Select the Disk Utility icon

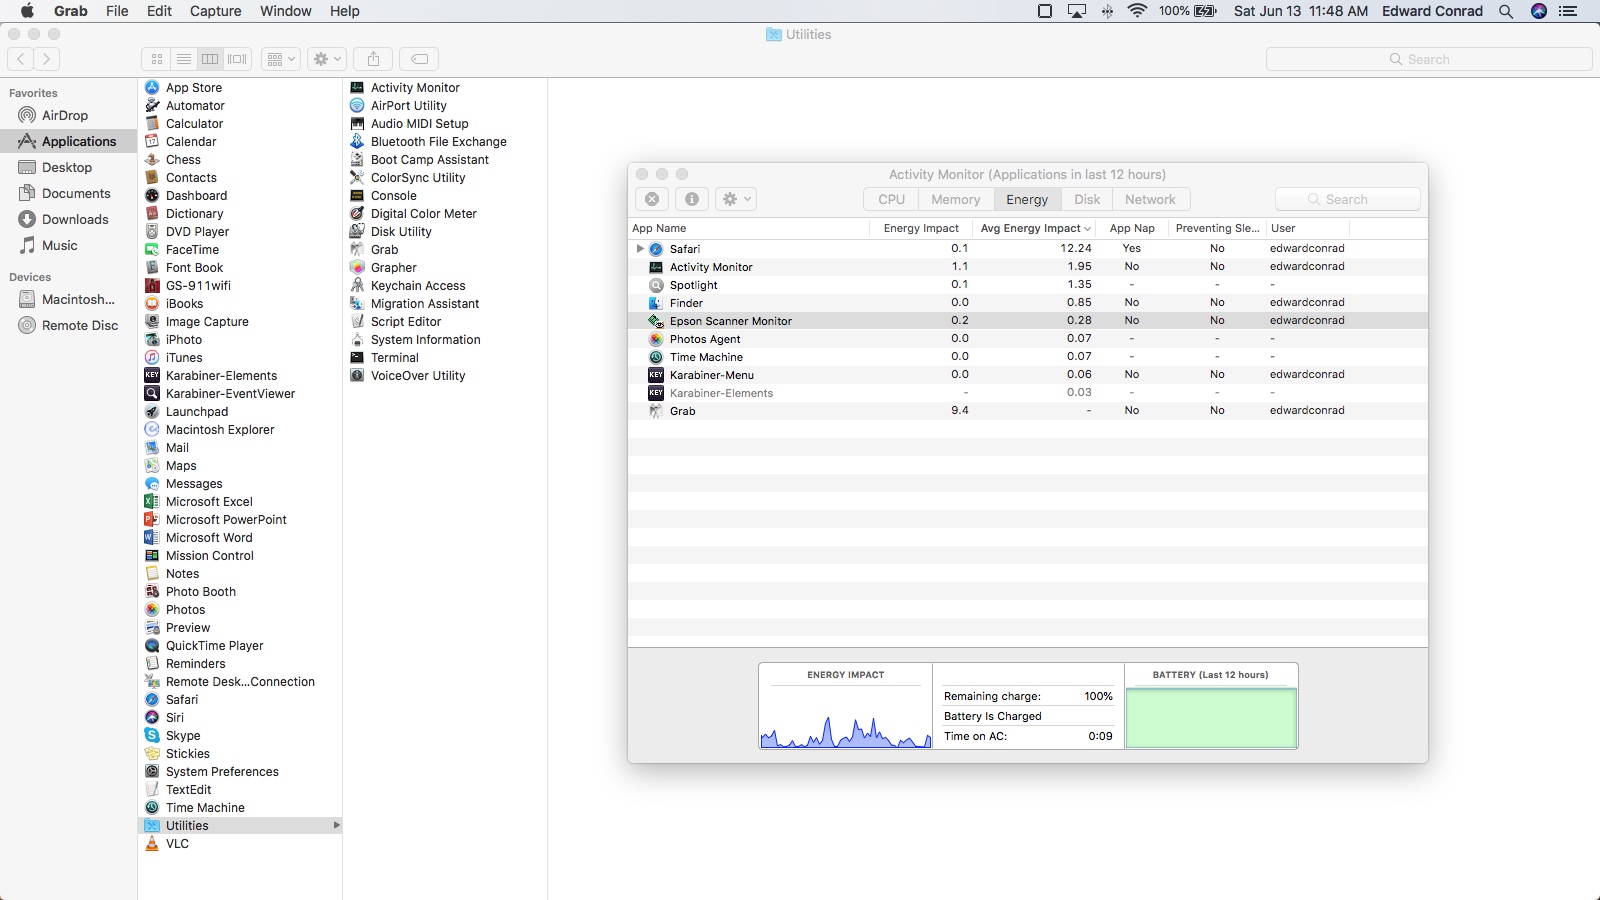[357, 231]
